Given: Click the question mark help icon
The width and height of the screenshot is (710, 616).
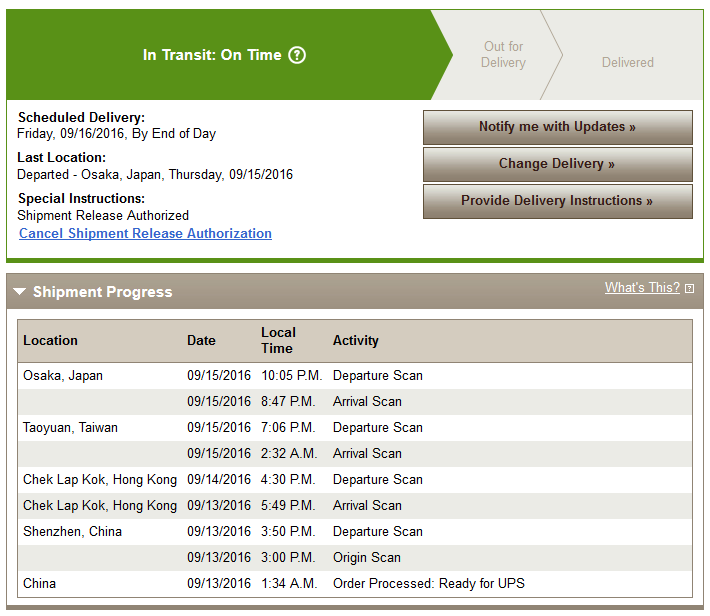Looking at the screenshot, I should [x=297, y=55].
